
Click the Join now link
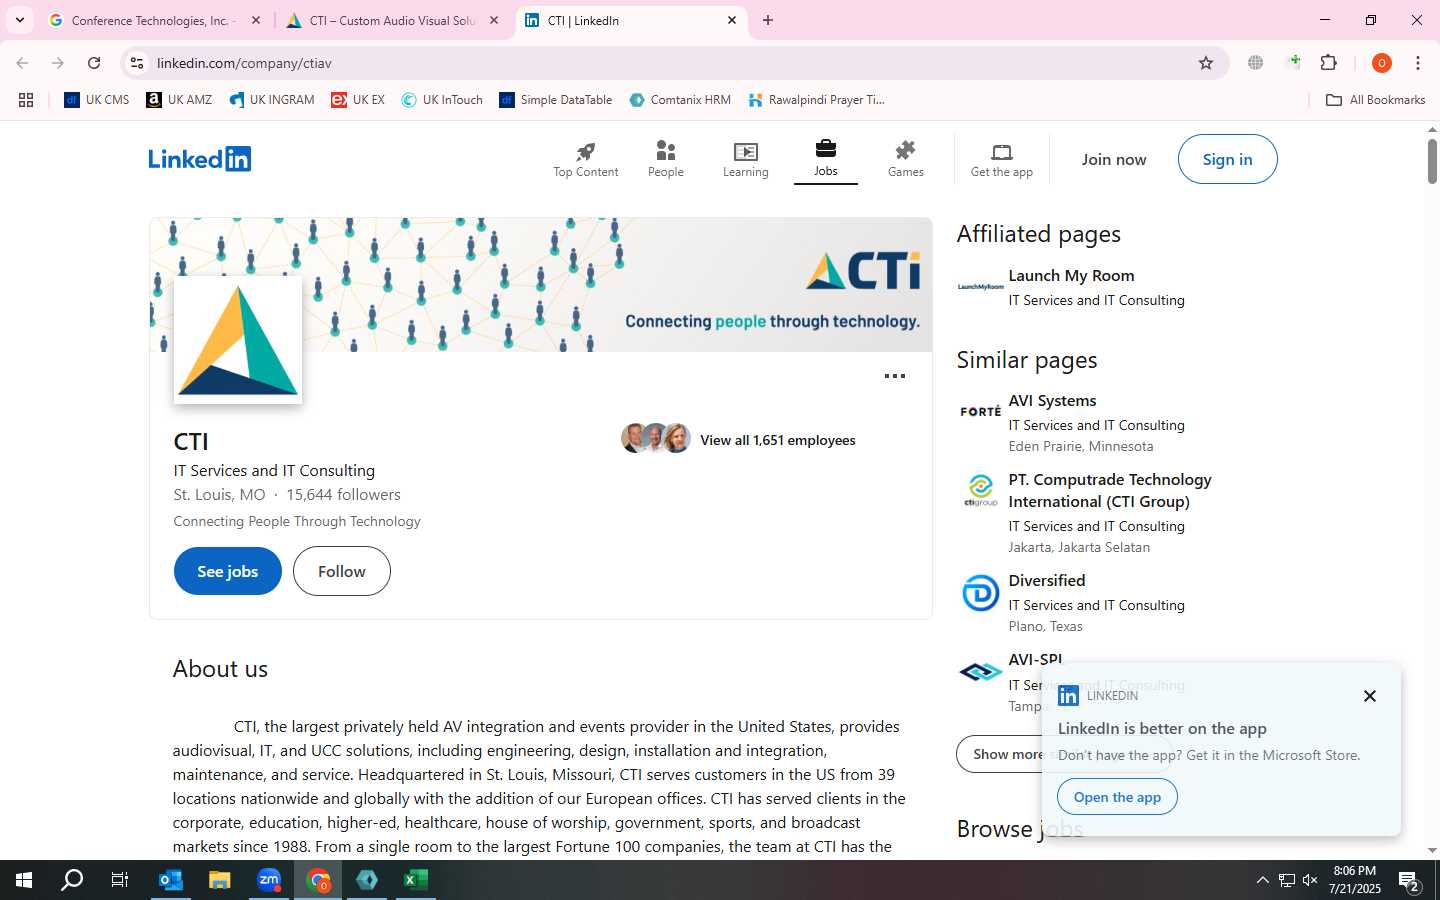[x=1114, y=160]
